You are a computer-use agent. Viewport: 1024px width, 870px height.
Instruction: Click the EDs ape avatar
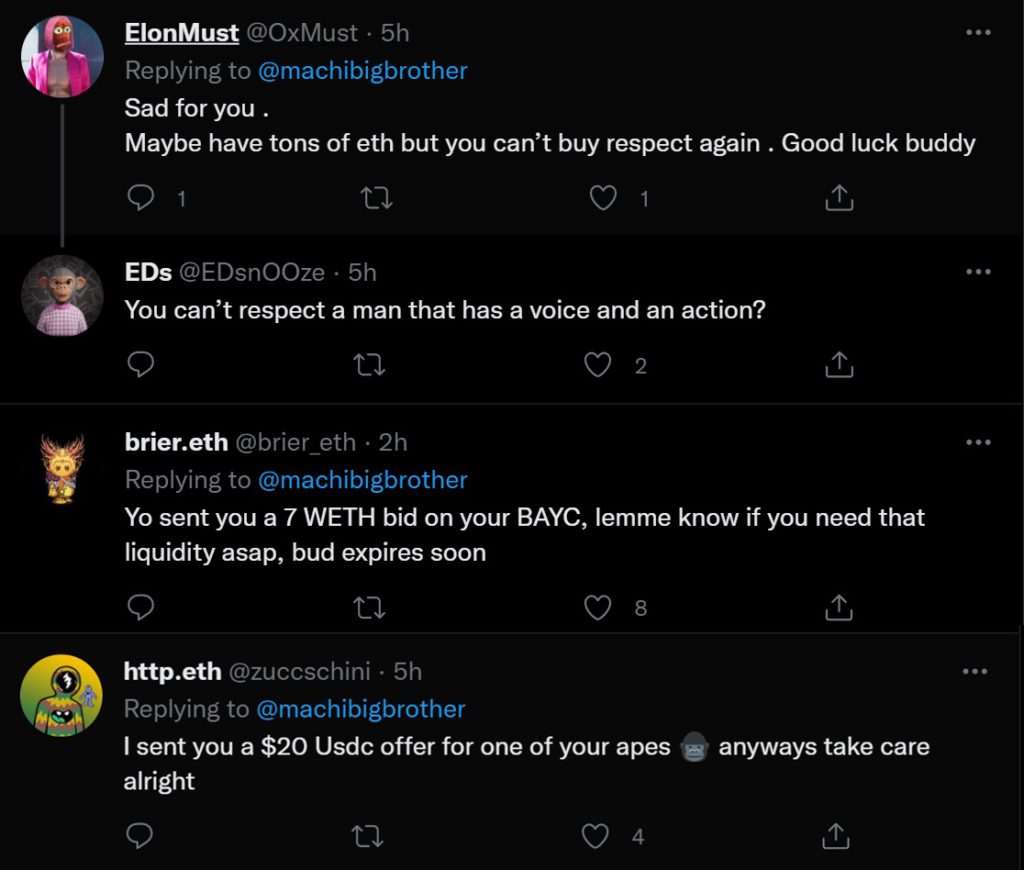pos(62,296)
